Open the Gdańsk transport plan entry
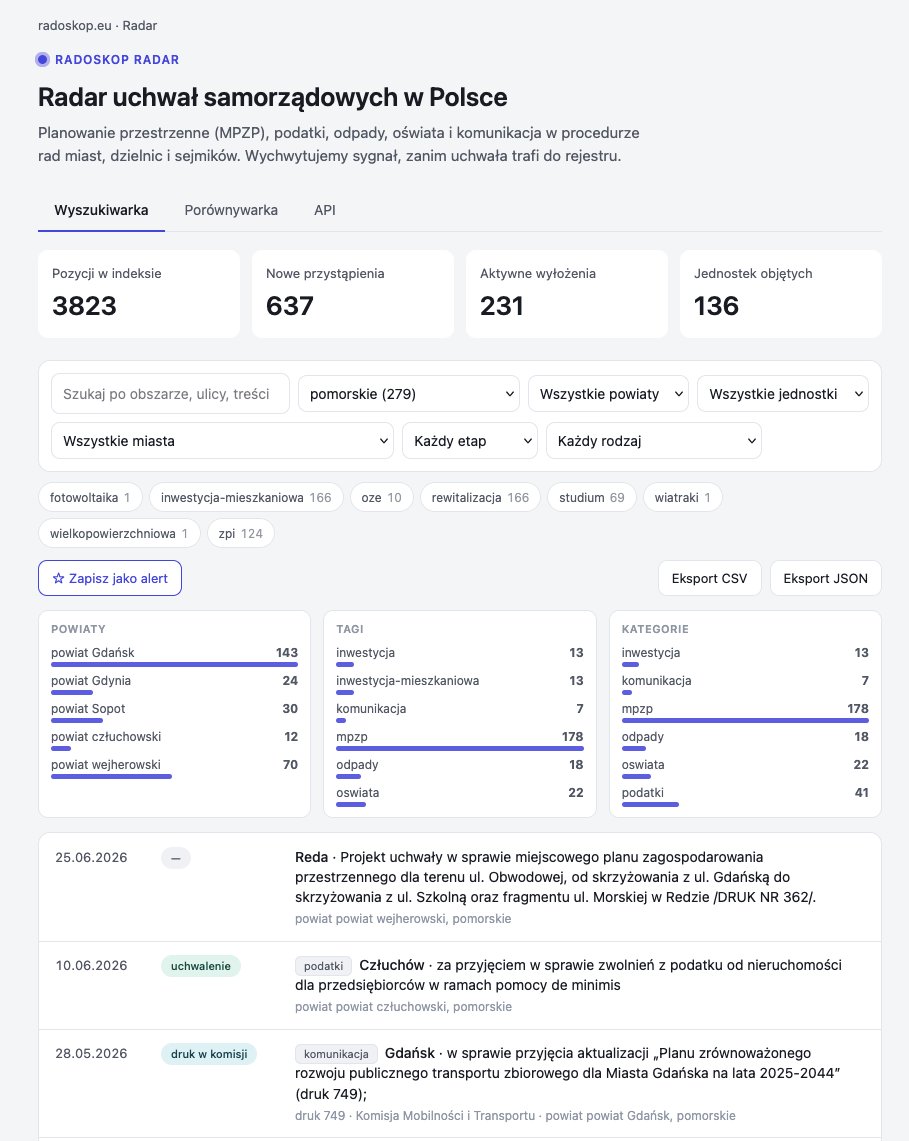 tap(459, 1084)
